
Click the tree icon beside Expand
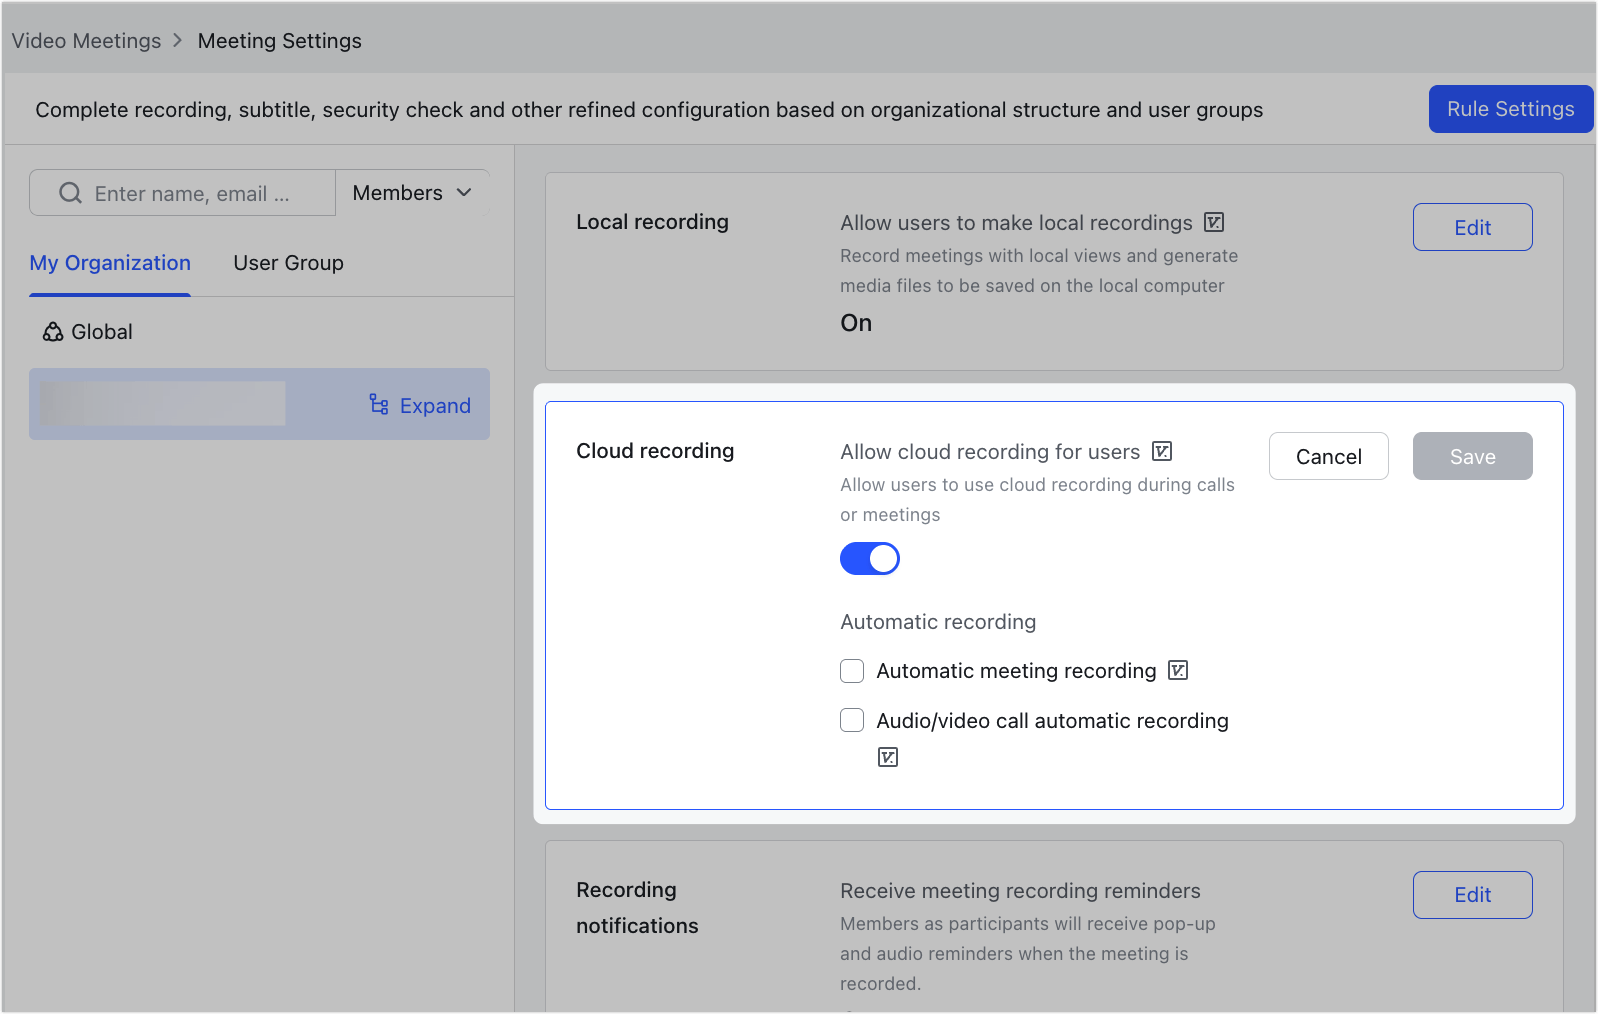point(379,404)
